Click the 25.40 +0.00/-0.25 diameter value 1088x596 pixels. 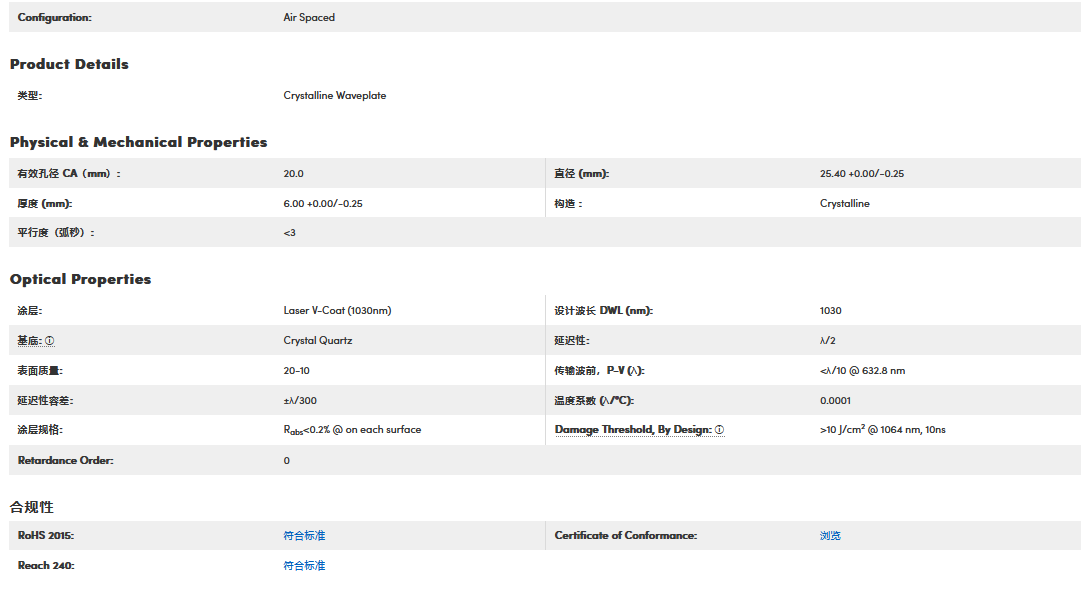pyautogui.click(x=861, y=174)
